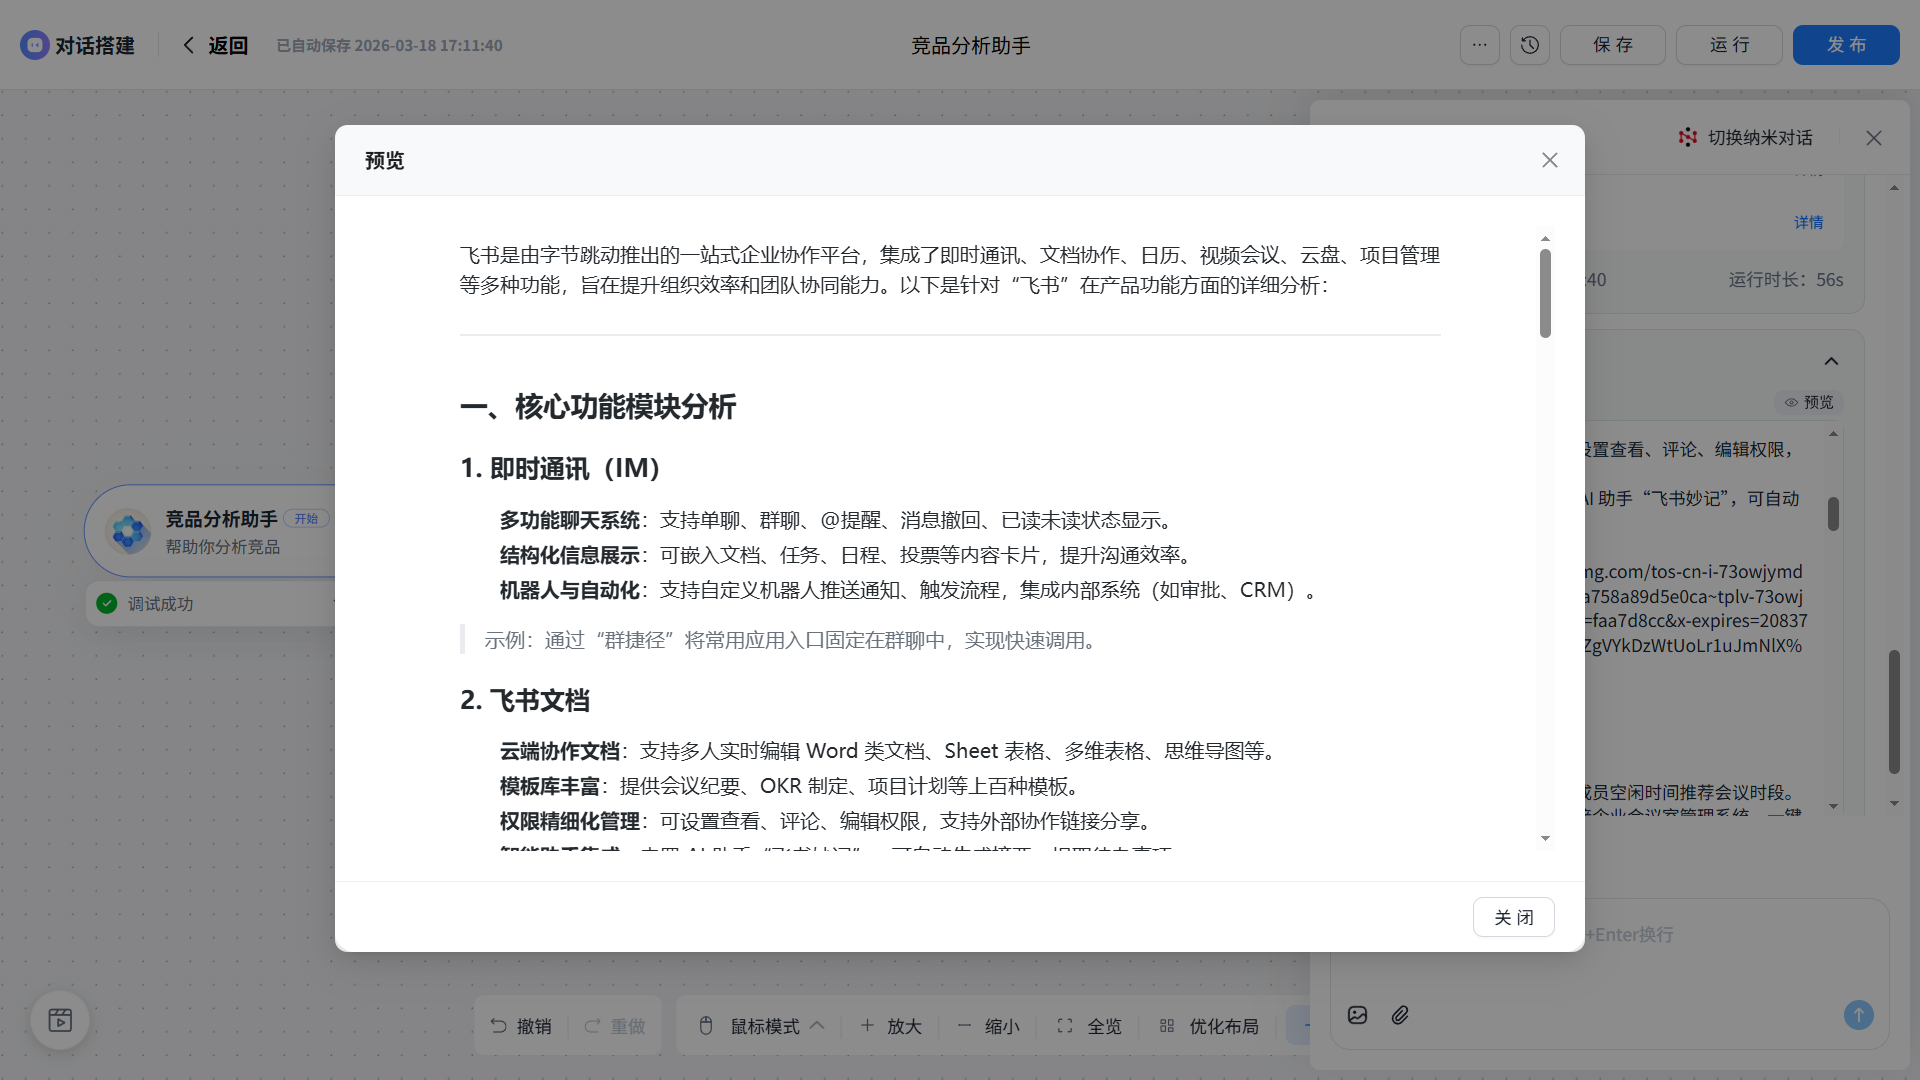This screenshot has width=1920, height=1080.
Task: Click the send arrow button
Action: [x=1858, y=1015]
